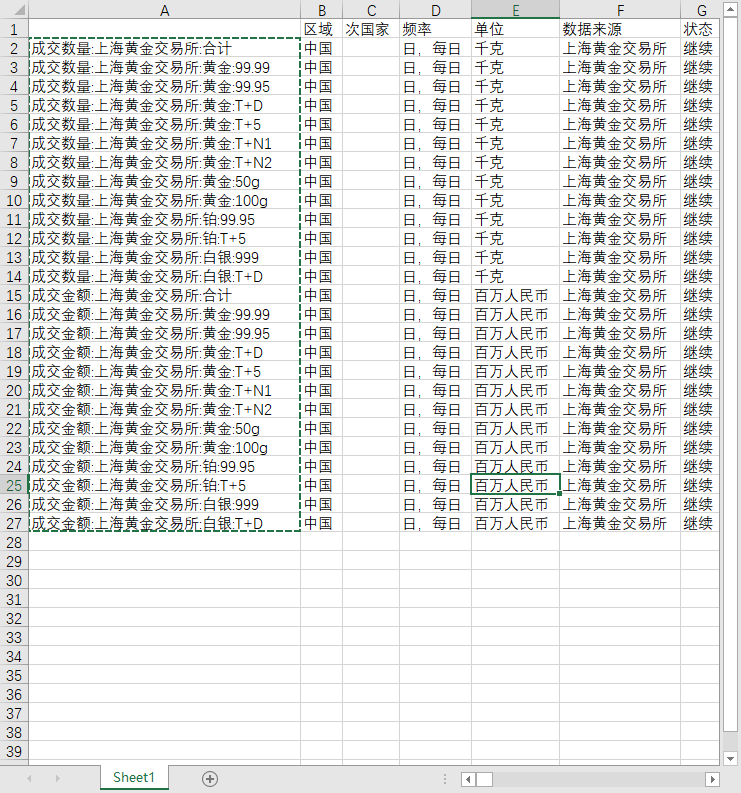741x793 pixels.
Task: Select row 28 header
Action: [14, 543]
